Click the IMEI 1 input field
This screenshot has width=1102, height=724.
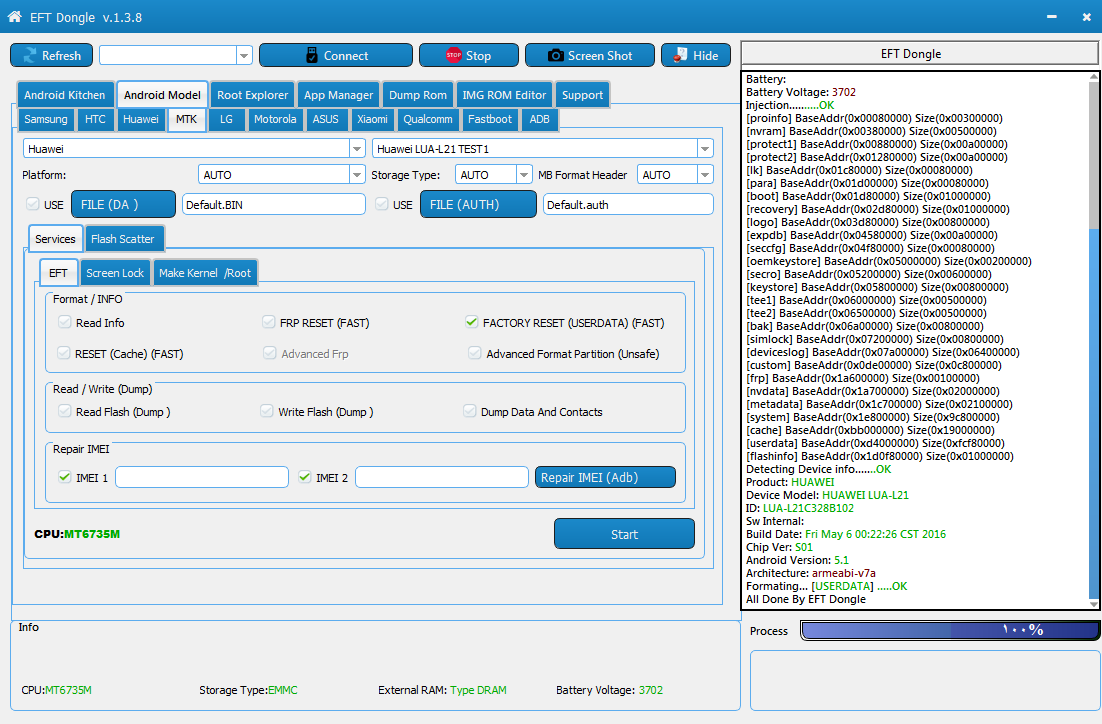click(x=202, y=477)
